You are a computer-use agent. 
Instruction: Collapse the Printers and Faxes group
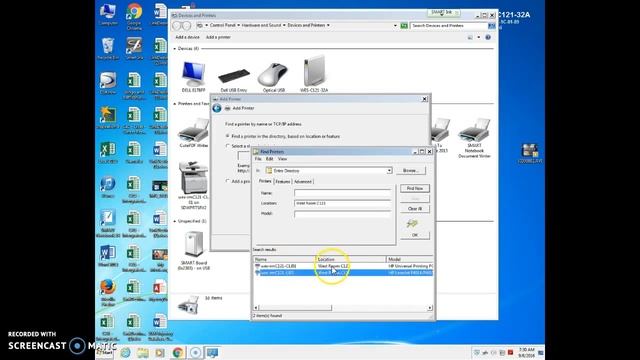click(175, 104)
